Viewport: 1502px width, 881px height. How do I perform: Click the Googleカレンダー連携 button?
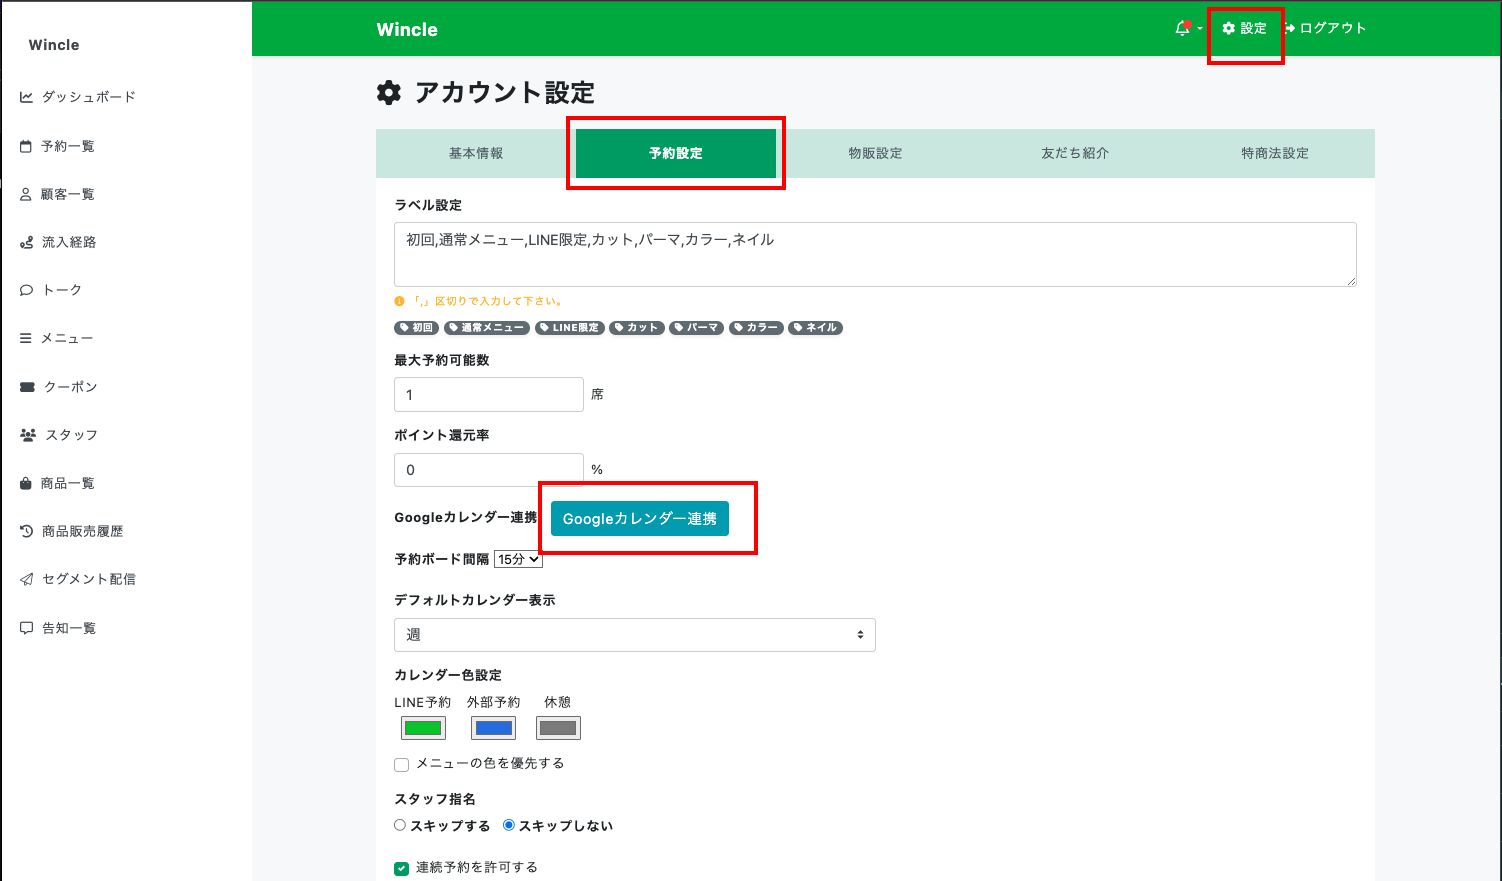(640, 519)
